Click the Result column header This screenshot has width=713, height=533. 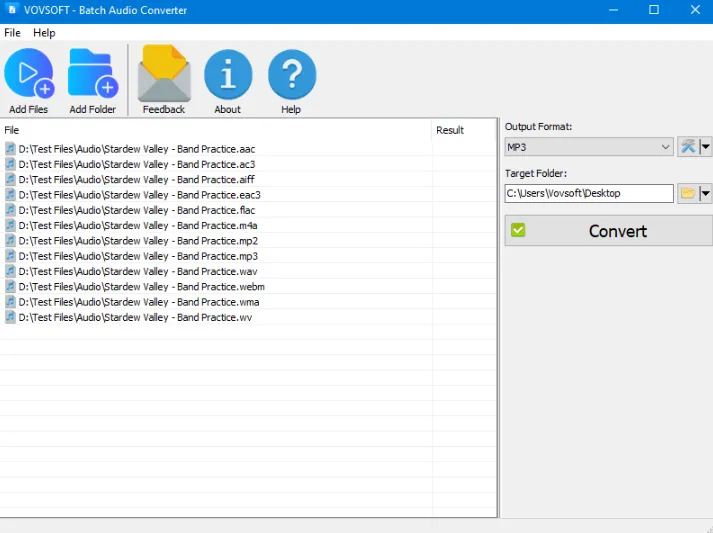[464, 130]
